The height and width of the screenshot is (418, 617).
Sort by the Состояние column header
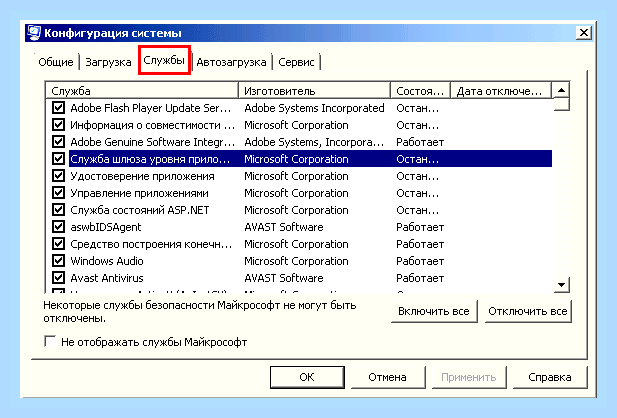[x=420, y=91]
